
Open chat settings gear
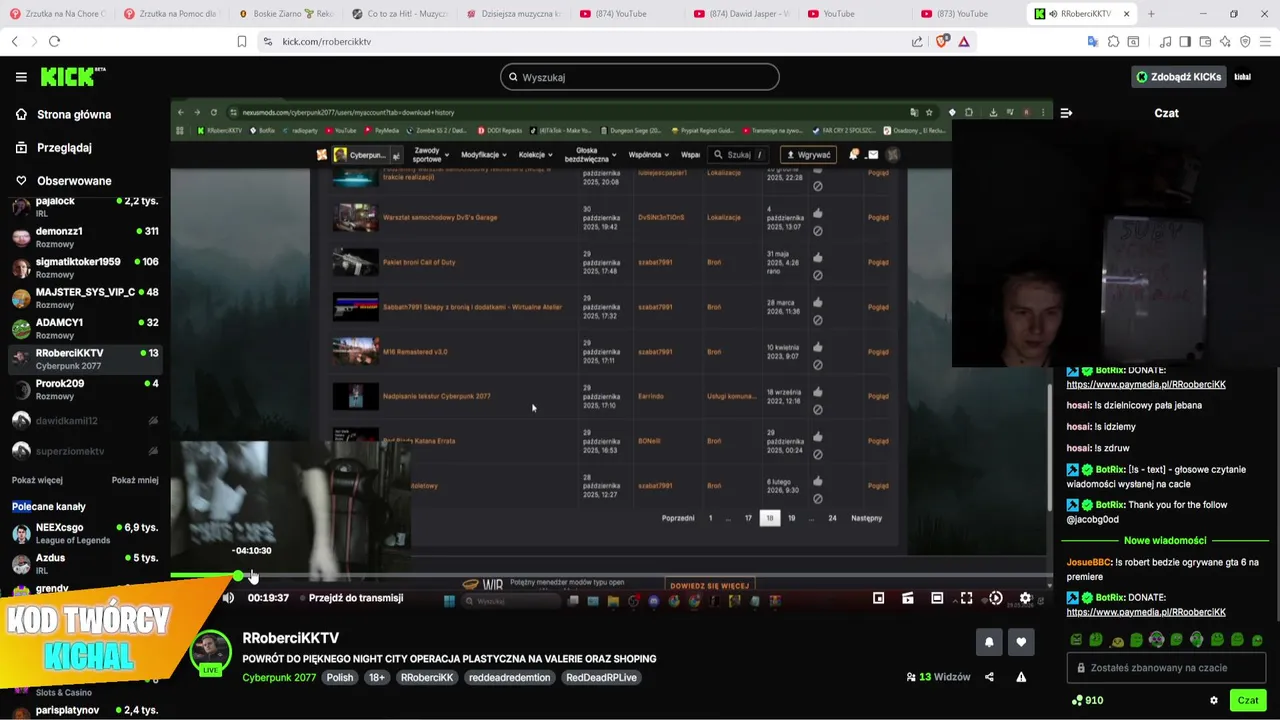coord(1214,700)
